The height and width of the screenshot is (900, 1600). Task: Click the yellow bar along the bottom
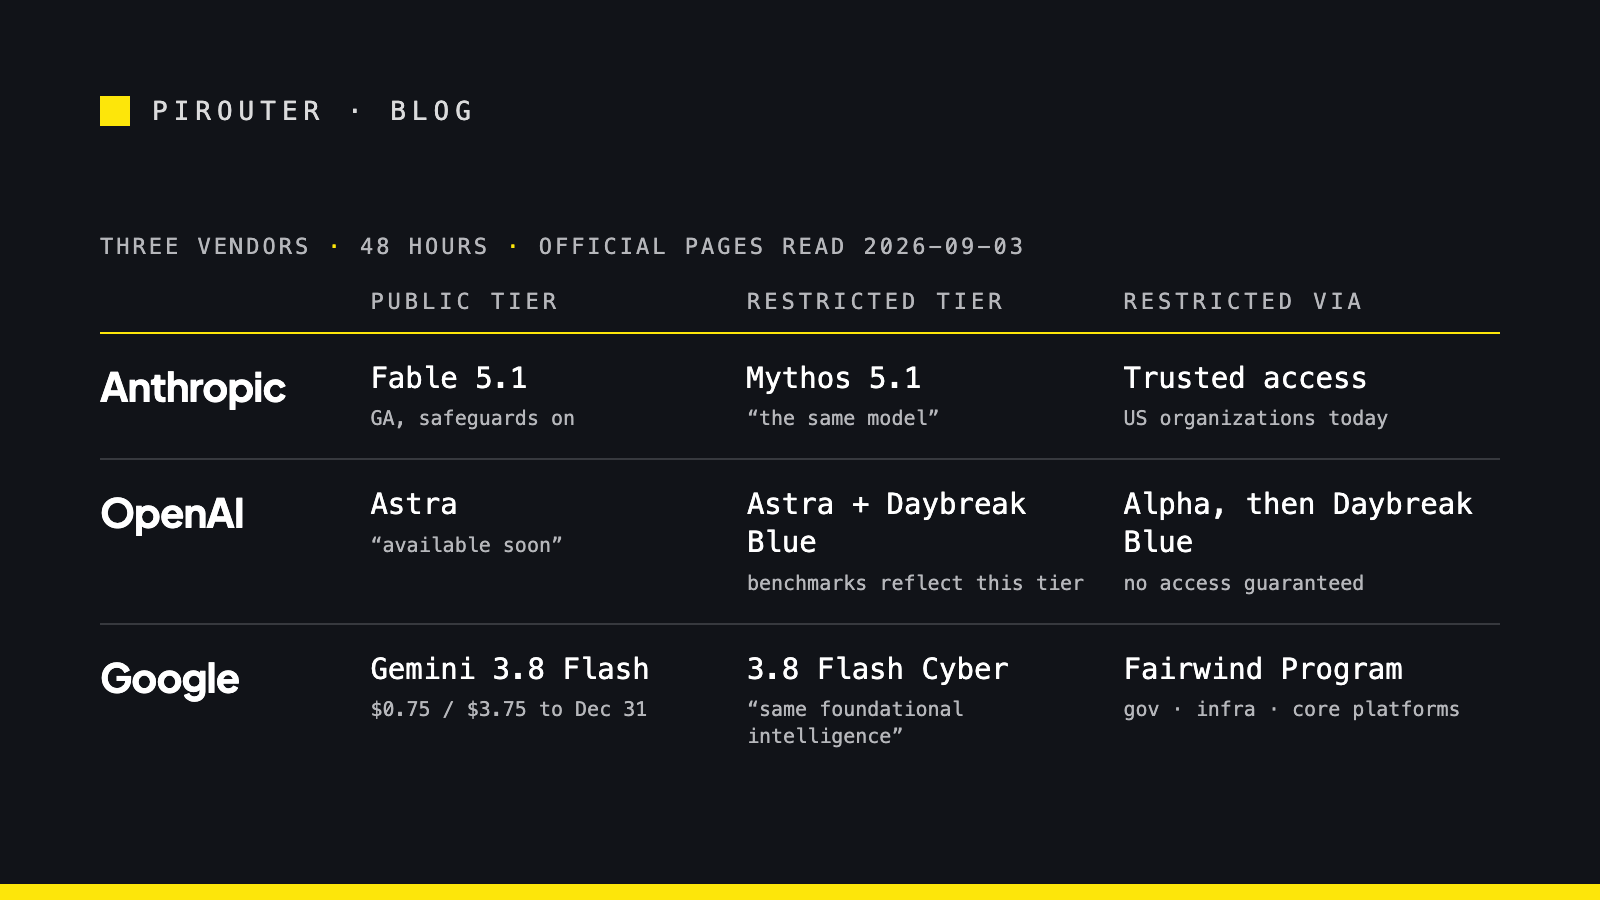[x=800, y=892]
